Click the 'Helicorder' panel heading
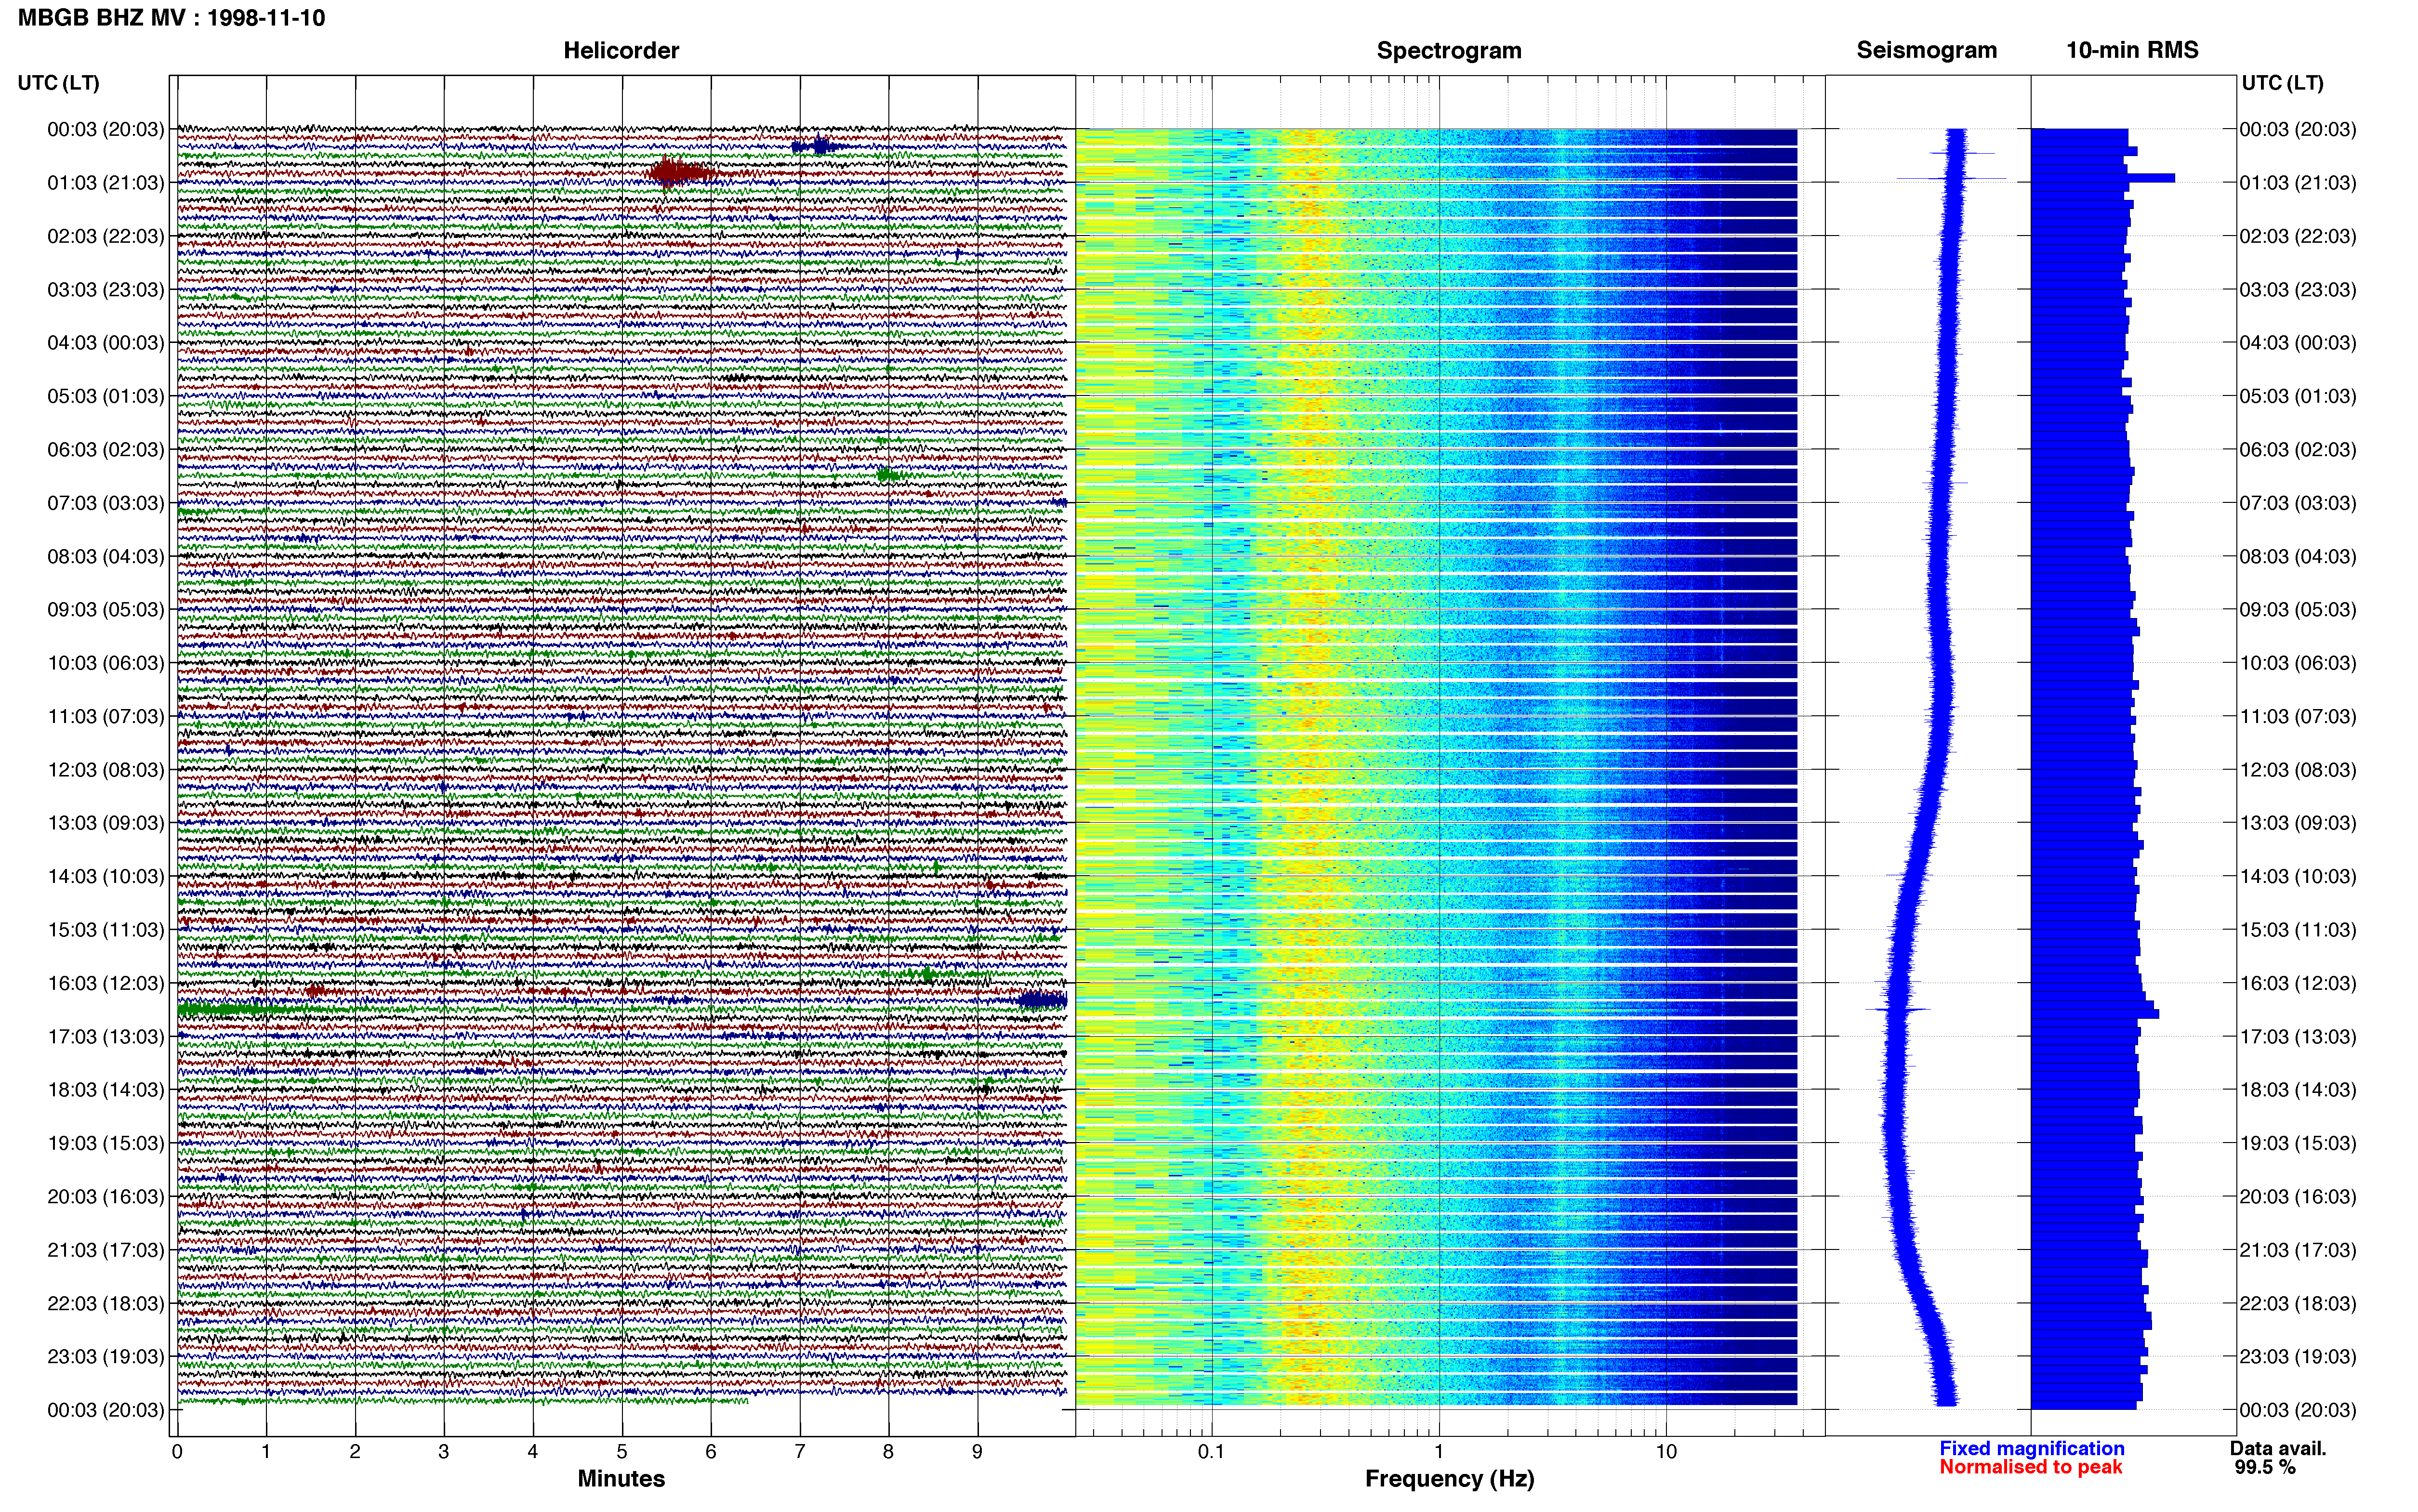This screenshot has width=2418, height=1512. click(621, 50)
